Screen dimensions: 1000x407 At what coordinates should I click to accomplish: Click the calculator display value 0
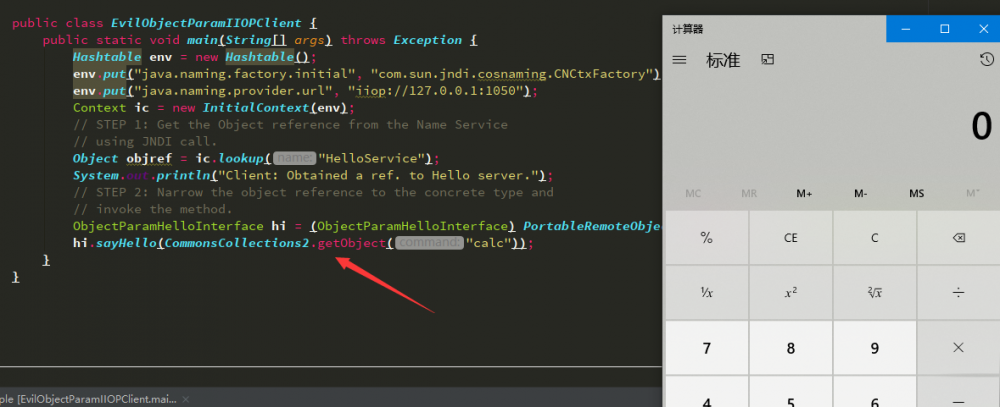(981, 127)
